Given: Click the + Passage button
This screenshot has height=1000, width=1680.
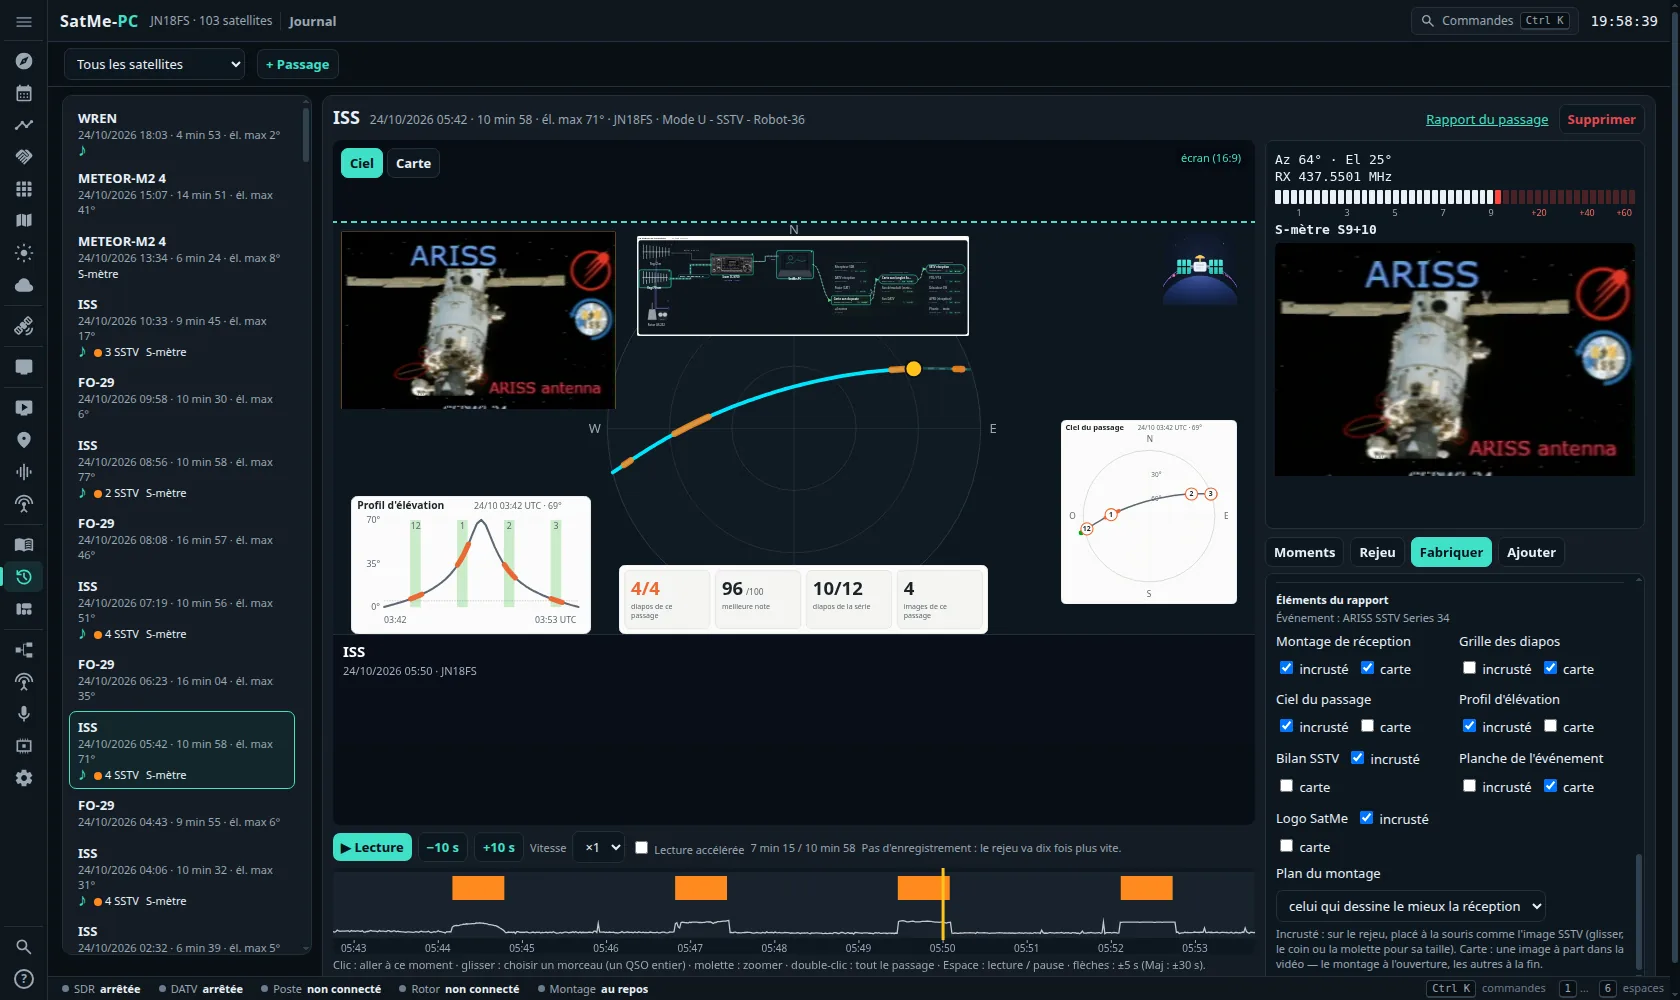Looking at the screenshot, I should 297,64.
